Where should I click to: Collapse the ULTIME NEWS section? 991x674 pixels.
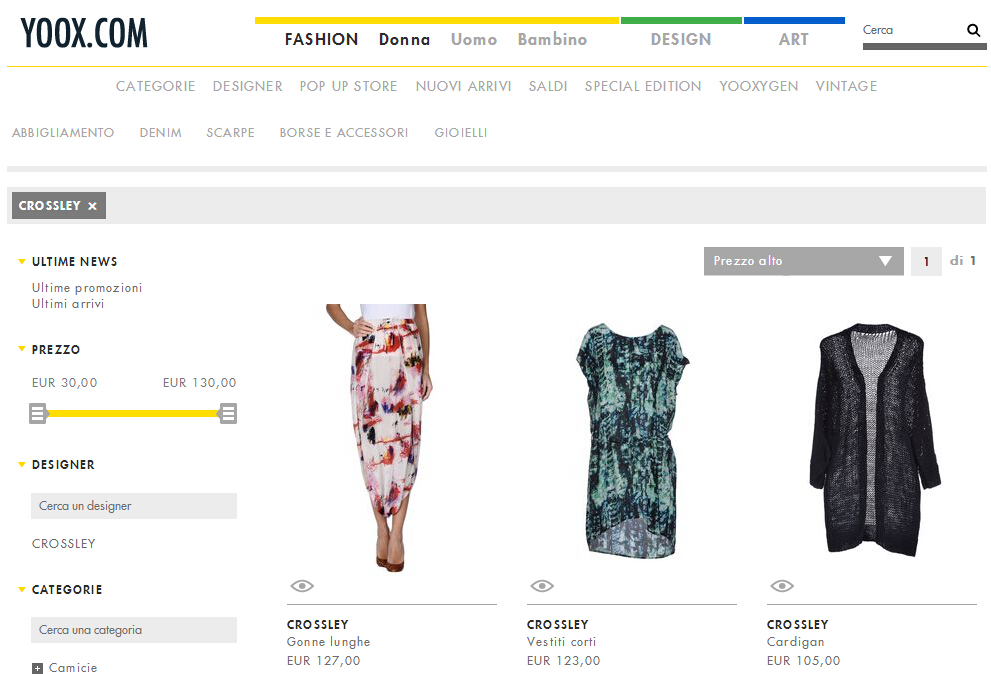click(x=21, y=262)
